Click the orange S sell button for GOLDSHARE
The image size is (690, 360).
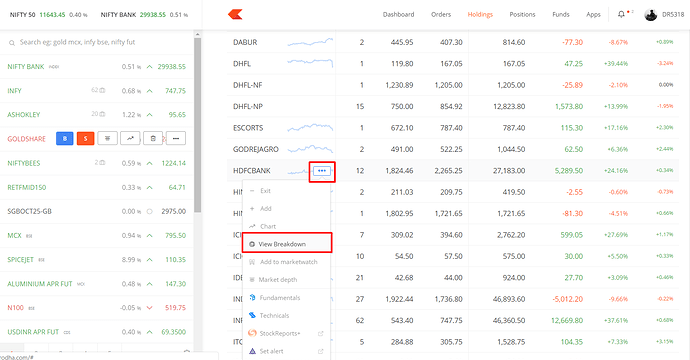[x=85, y=138]
